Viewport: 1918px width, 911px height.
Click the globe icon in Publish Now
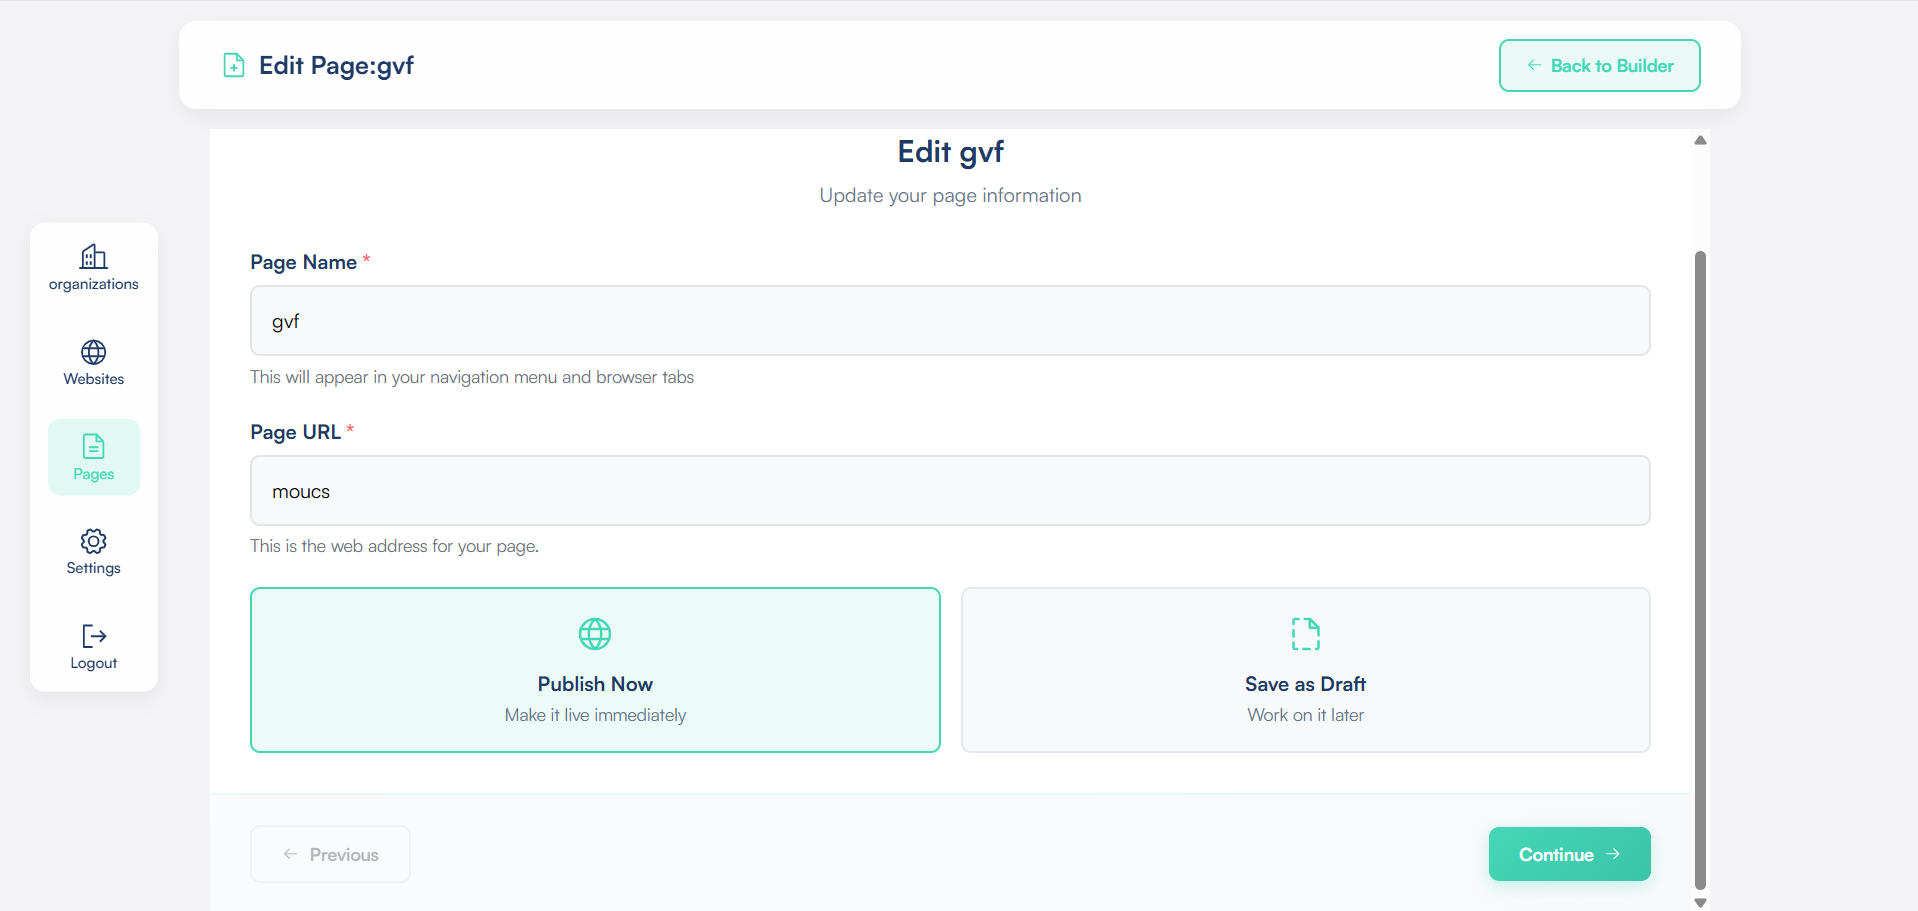(595, 634)
